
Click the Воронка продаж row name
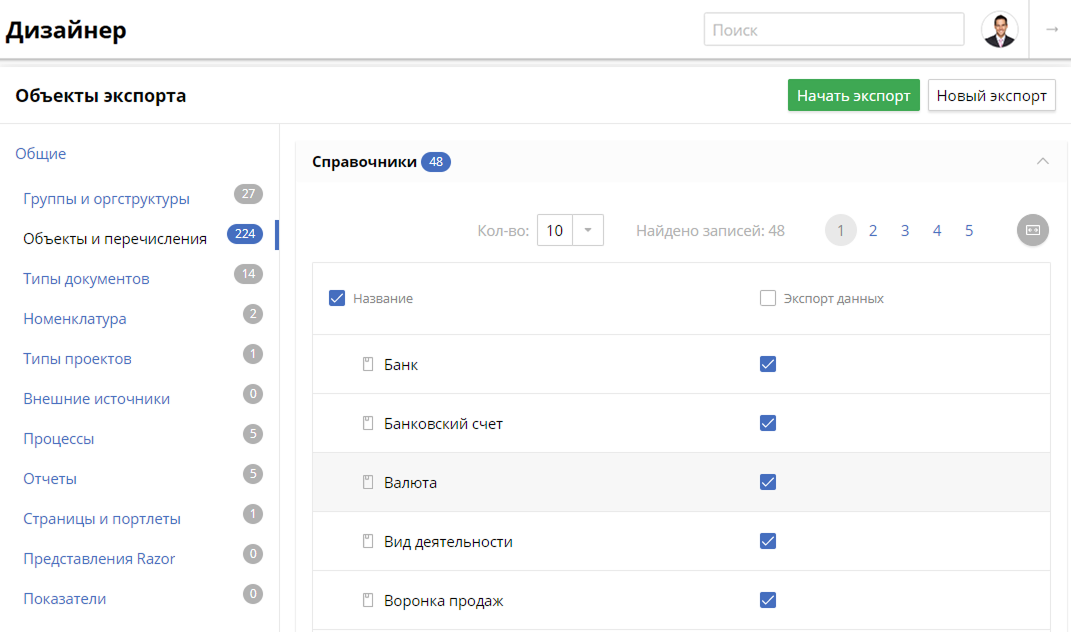[443, 601]
